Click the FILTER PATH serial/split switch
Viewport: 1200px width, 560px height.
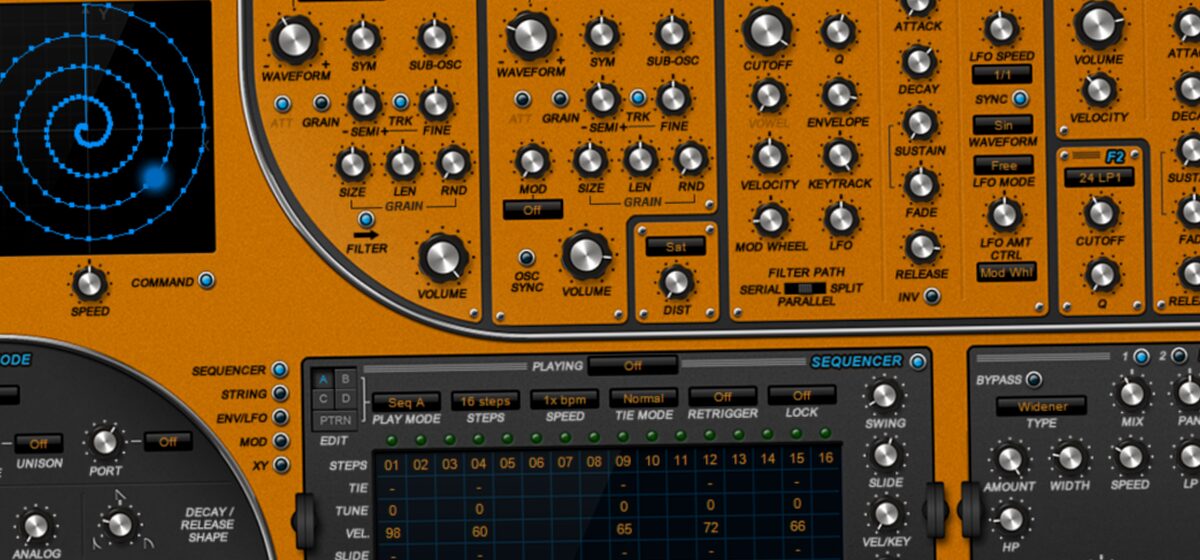click(806, 289)
